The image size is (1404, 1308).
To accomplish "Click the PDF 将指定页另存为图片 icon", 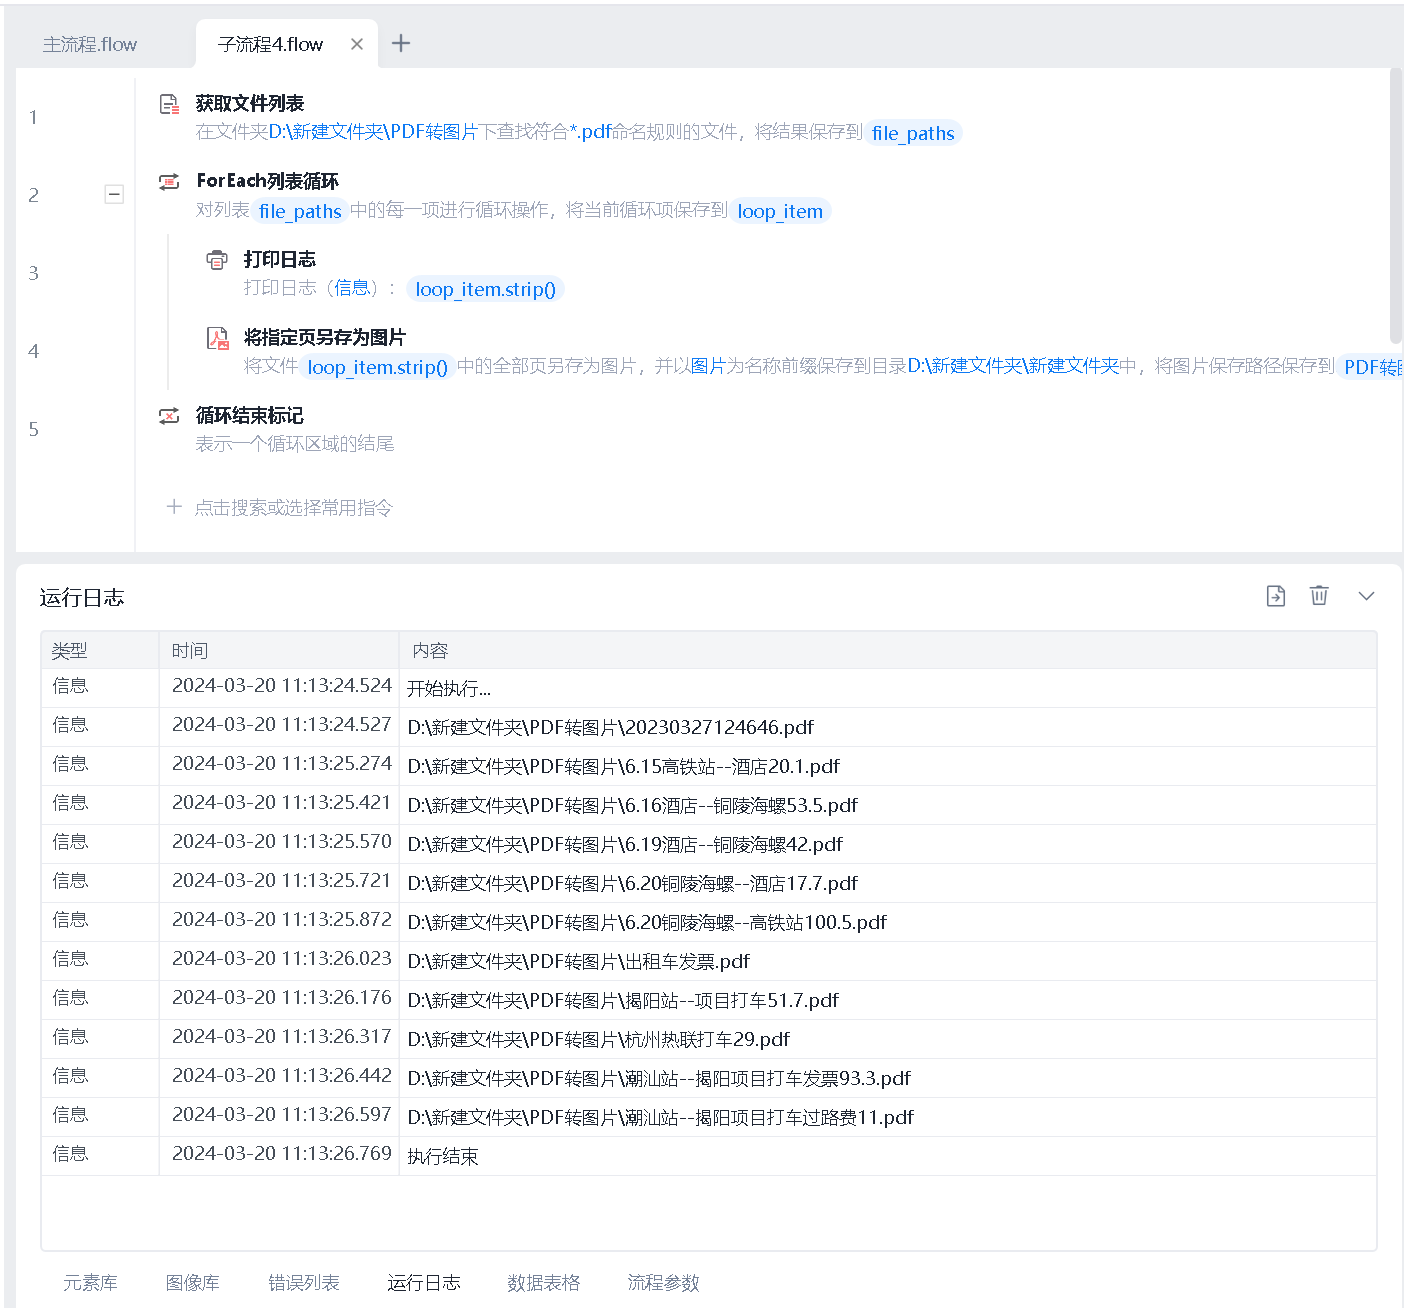I will 217,338.
